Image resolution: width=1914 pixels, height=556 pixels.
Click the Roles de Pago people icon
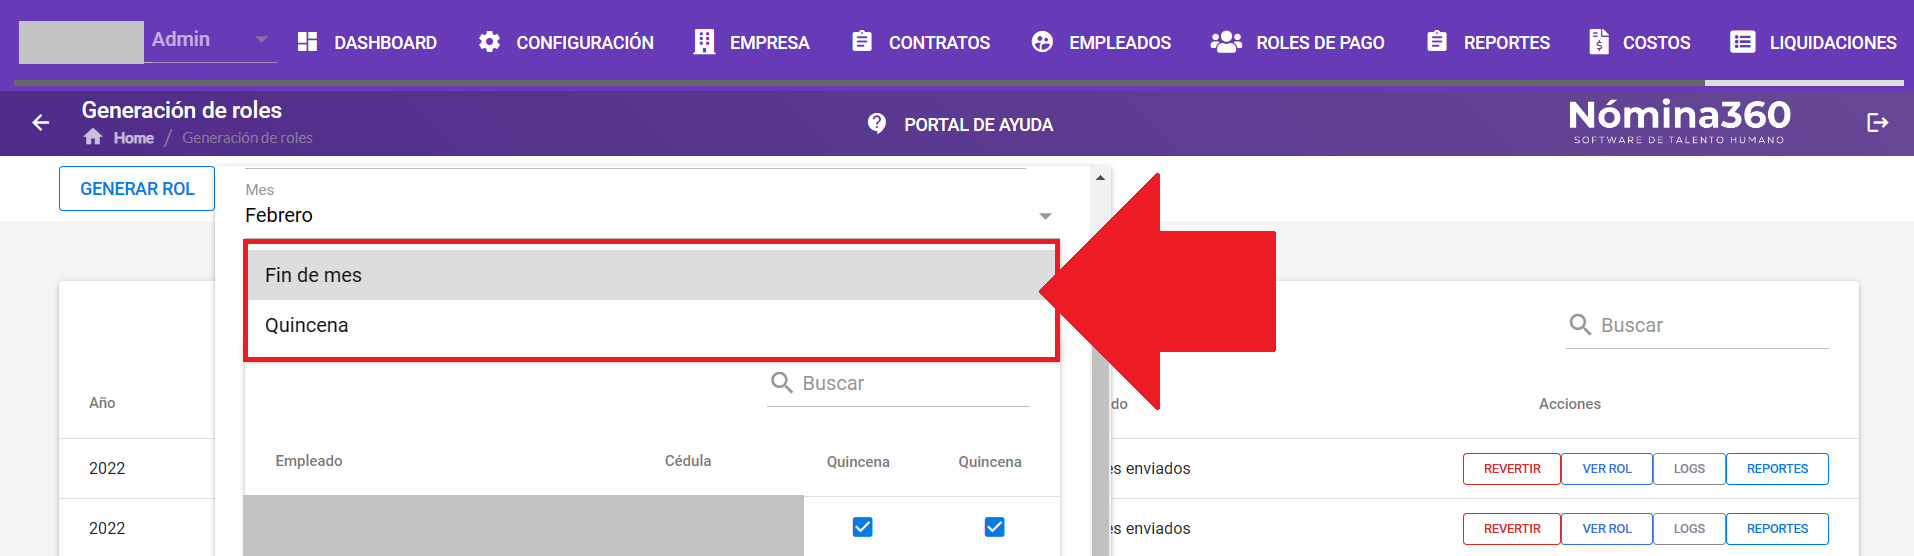1226,42
